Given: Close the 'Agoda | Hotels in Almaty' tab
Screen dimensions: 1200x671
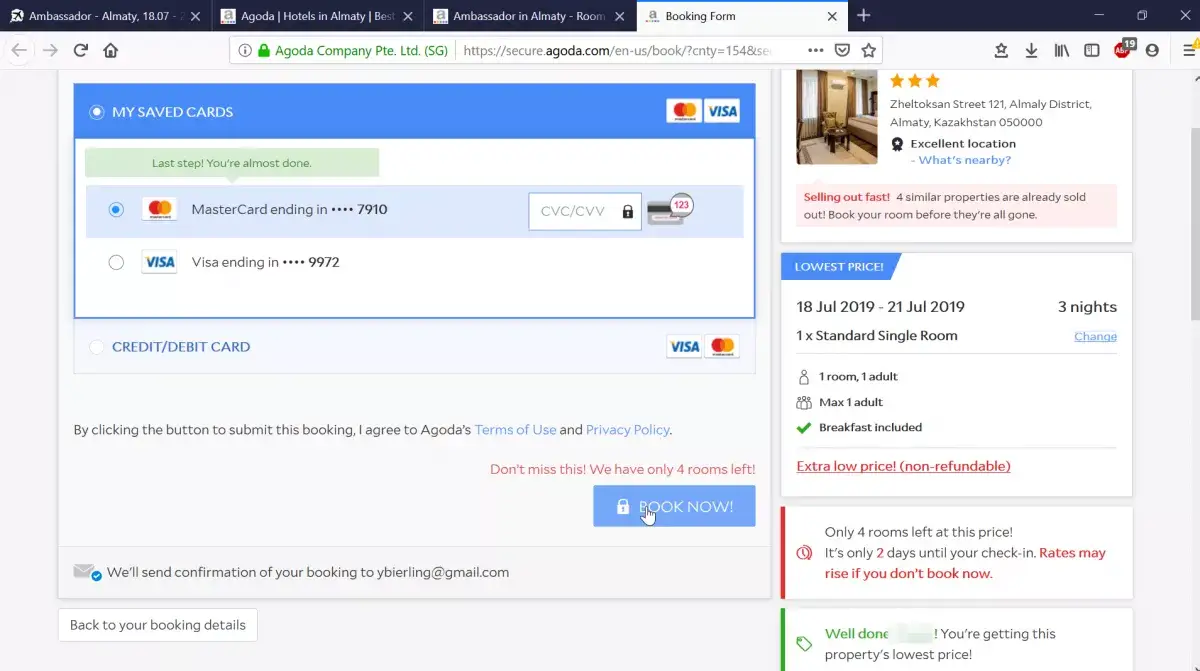Looking at the screenshot, I should (407, 16).
